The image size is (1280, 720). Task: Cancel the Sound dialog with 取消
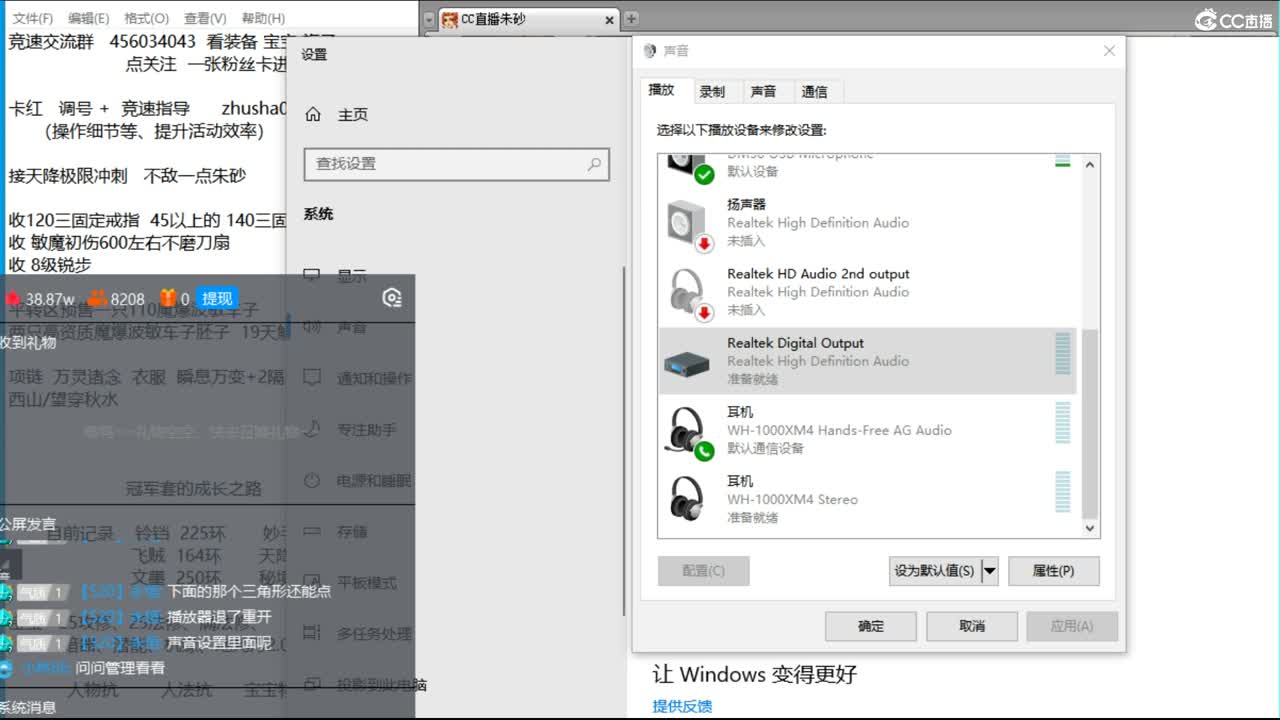(972, 626)
